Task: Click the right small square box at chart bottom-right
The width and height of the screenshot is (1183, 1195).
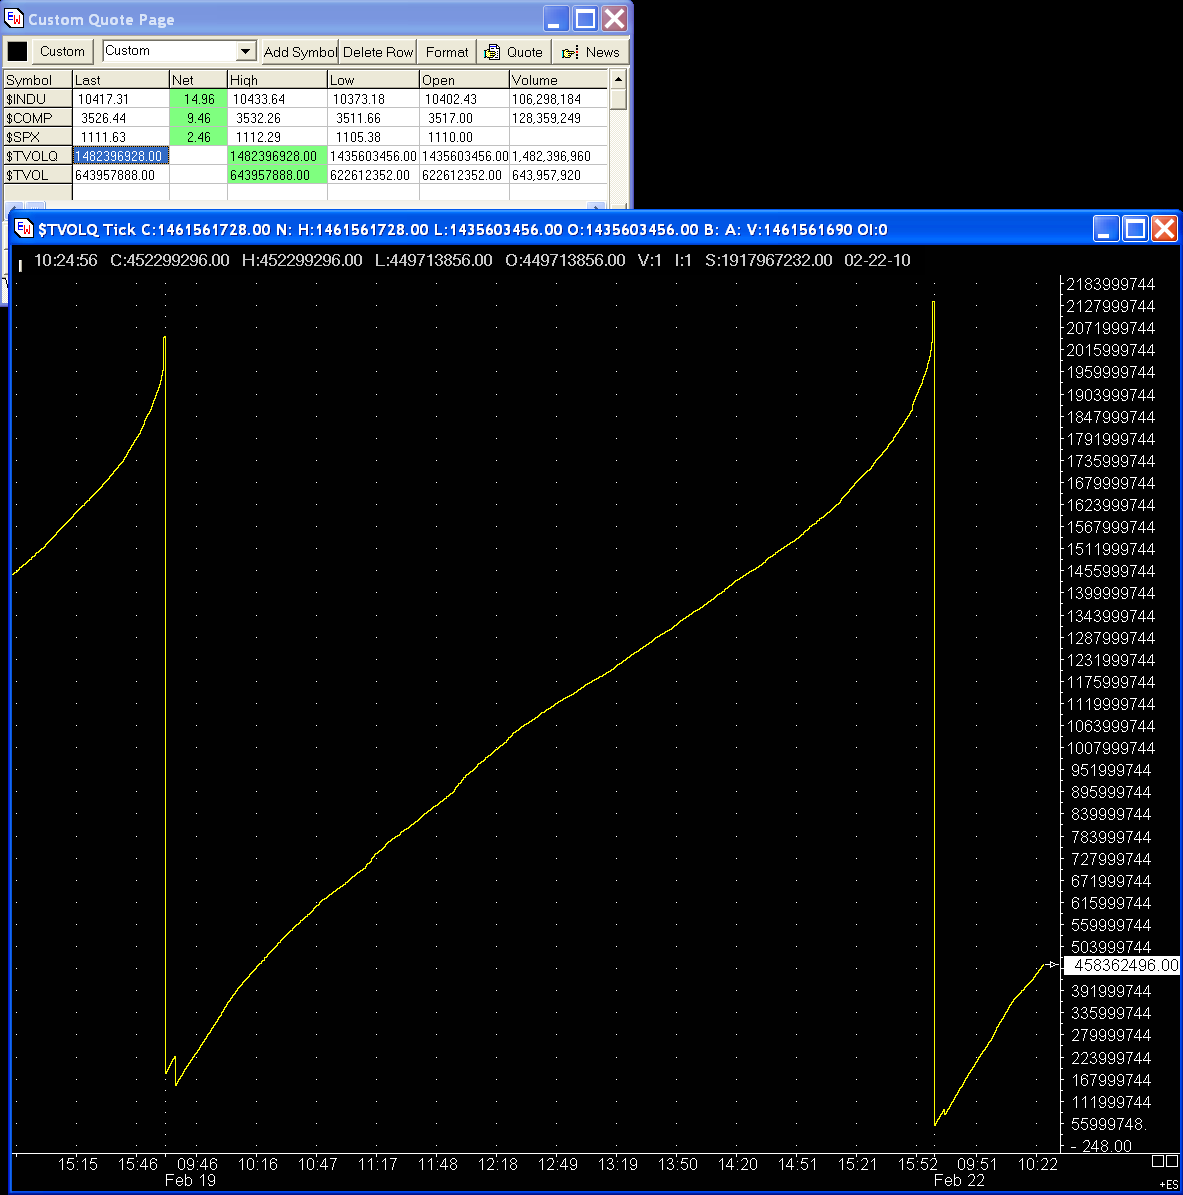Action: coord(1171,1161)
